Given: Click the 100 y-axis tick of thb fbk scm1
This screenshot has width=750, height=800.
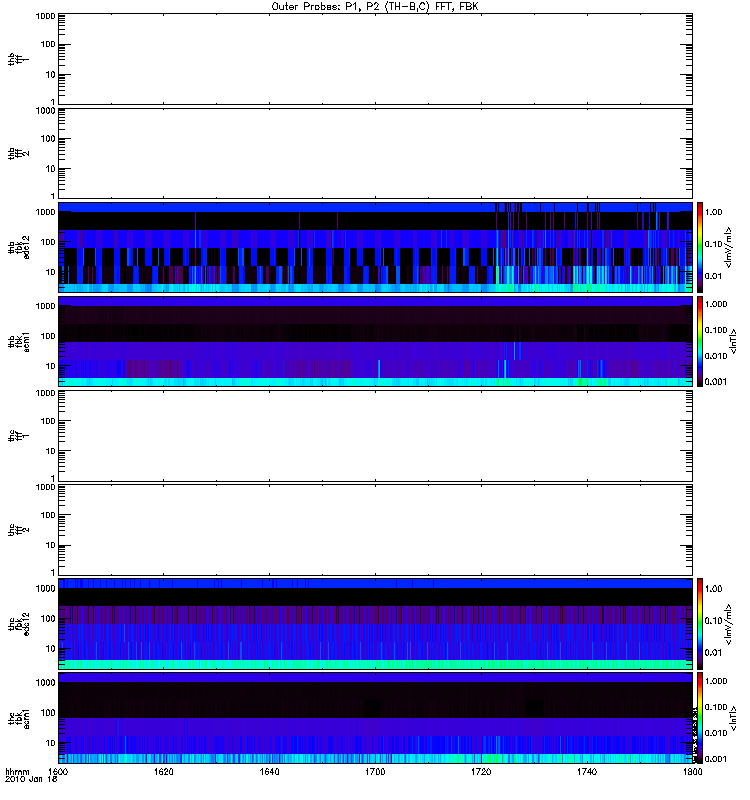Looking at the screenshot, I should pos(48,336).
